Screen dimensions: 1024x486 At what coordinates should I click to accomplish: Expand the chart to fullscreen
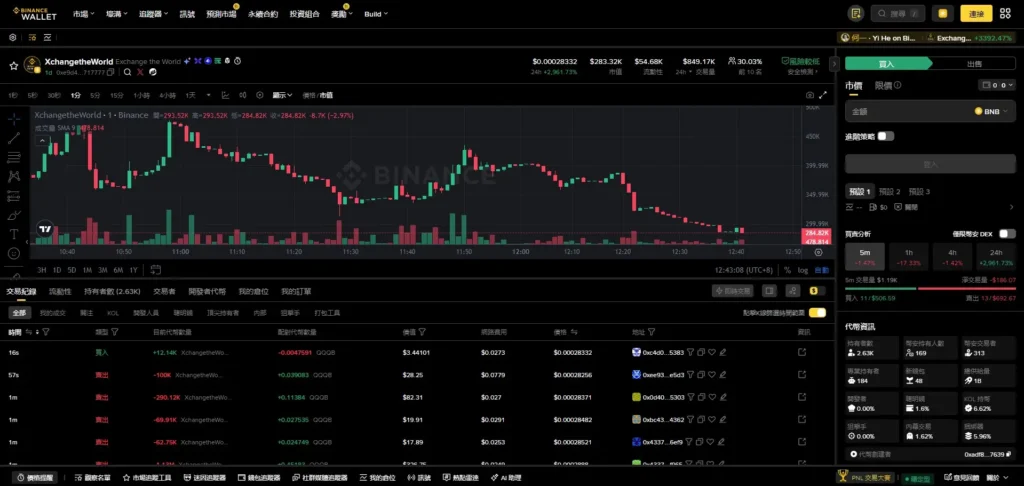tap(823, 95)
